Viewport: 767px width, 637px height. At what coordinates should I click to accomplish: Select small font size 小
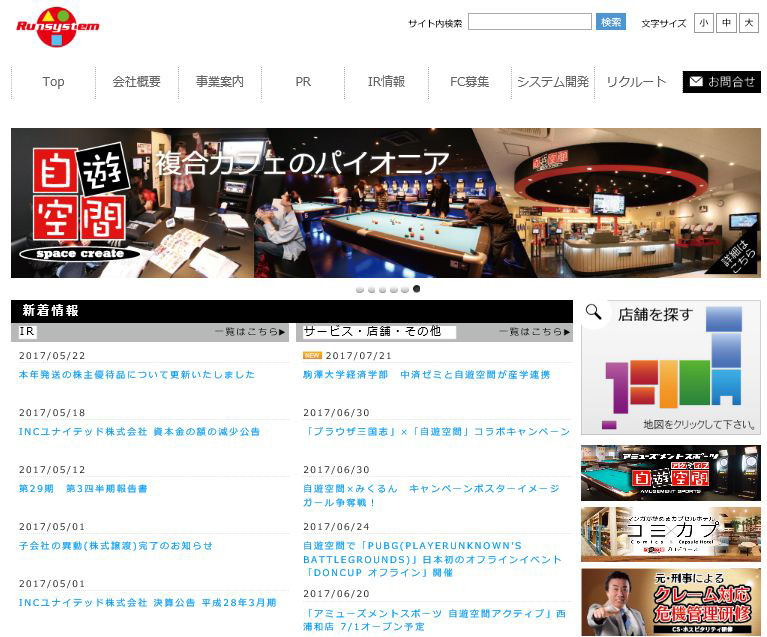tap(703, 23)
